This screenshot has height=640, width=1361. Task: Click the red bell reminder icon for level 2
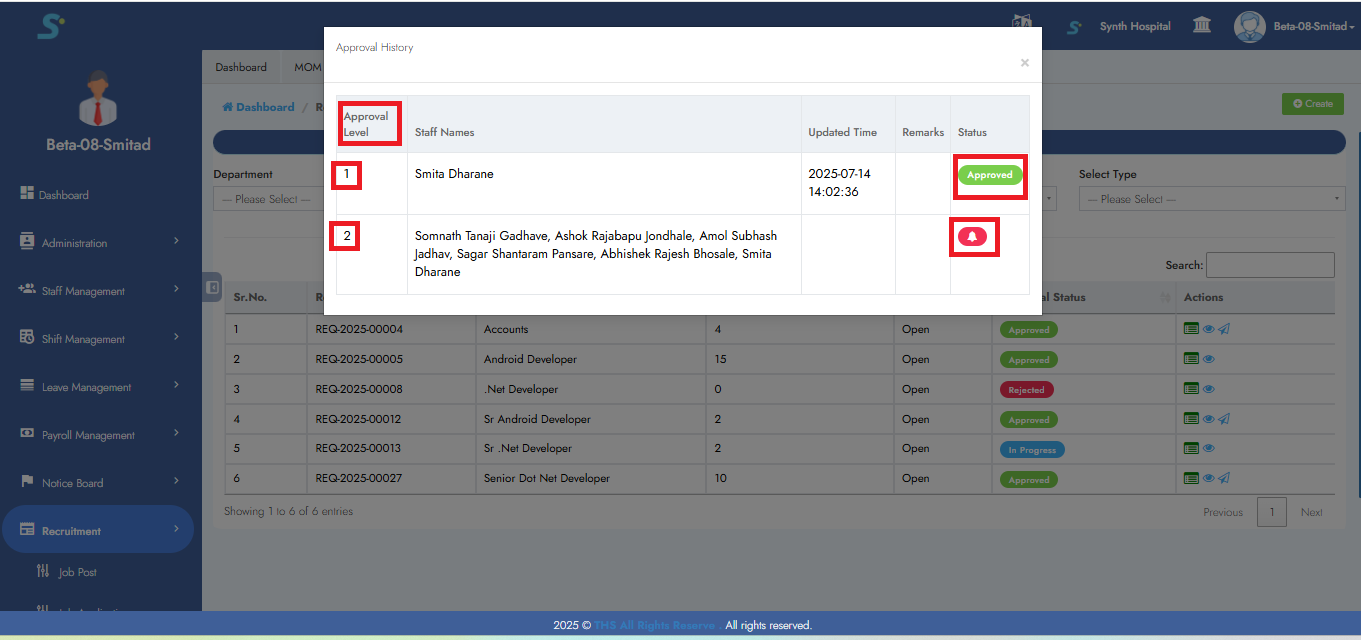pos(972,237)
